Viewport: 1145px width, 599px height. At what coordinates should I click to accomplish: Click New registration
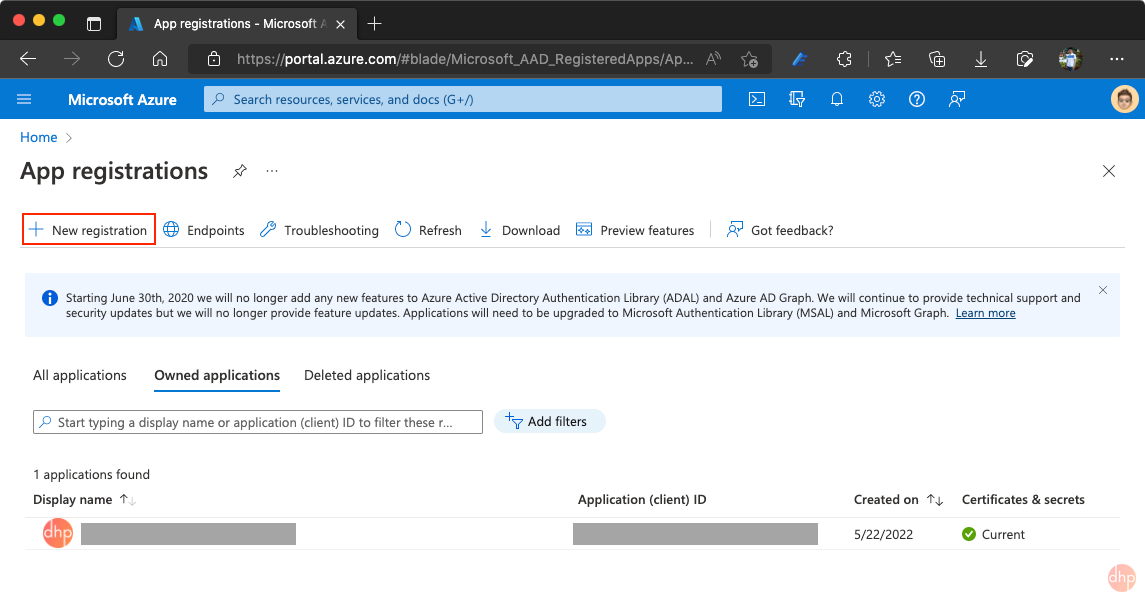pos(88,230)
